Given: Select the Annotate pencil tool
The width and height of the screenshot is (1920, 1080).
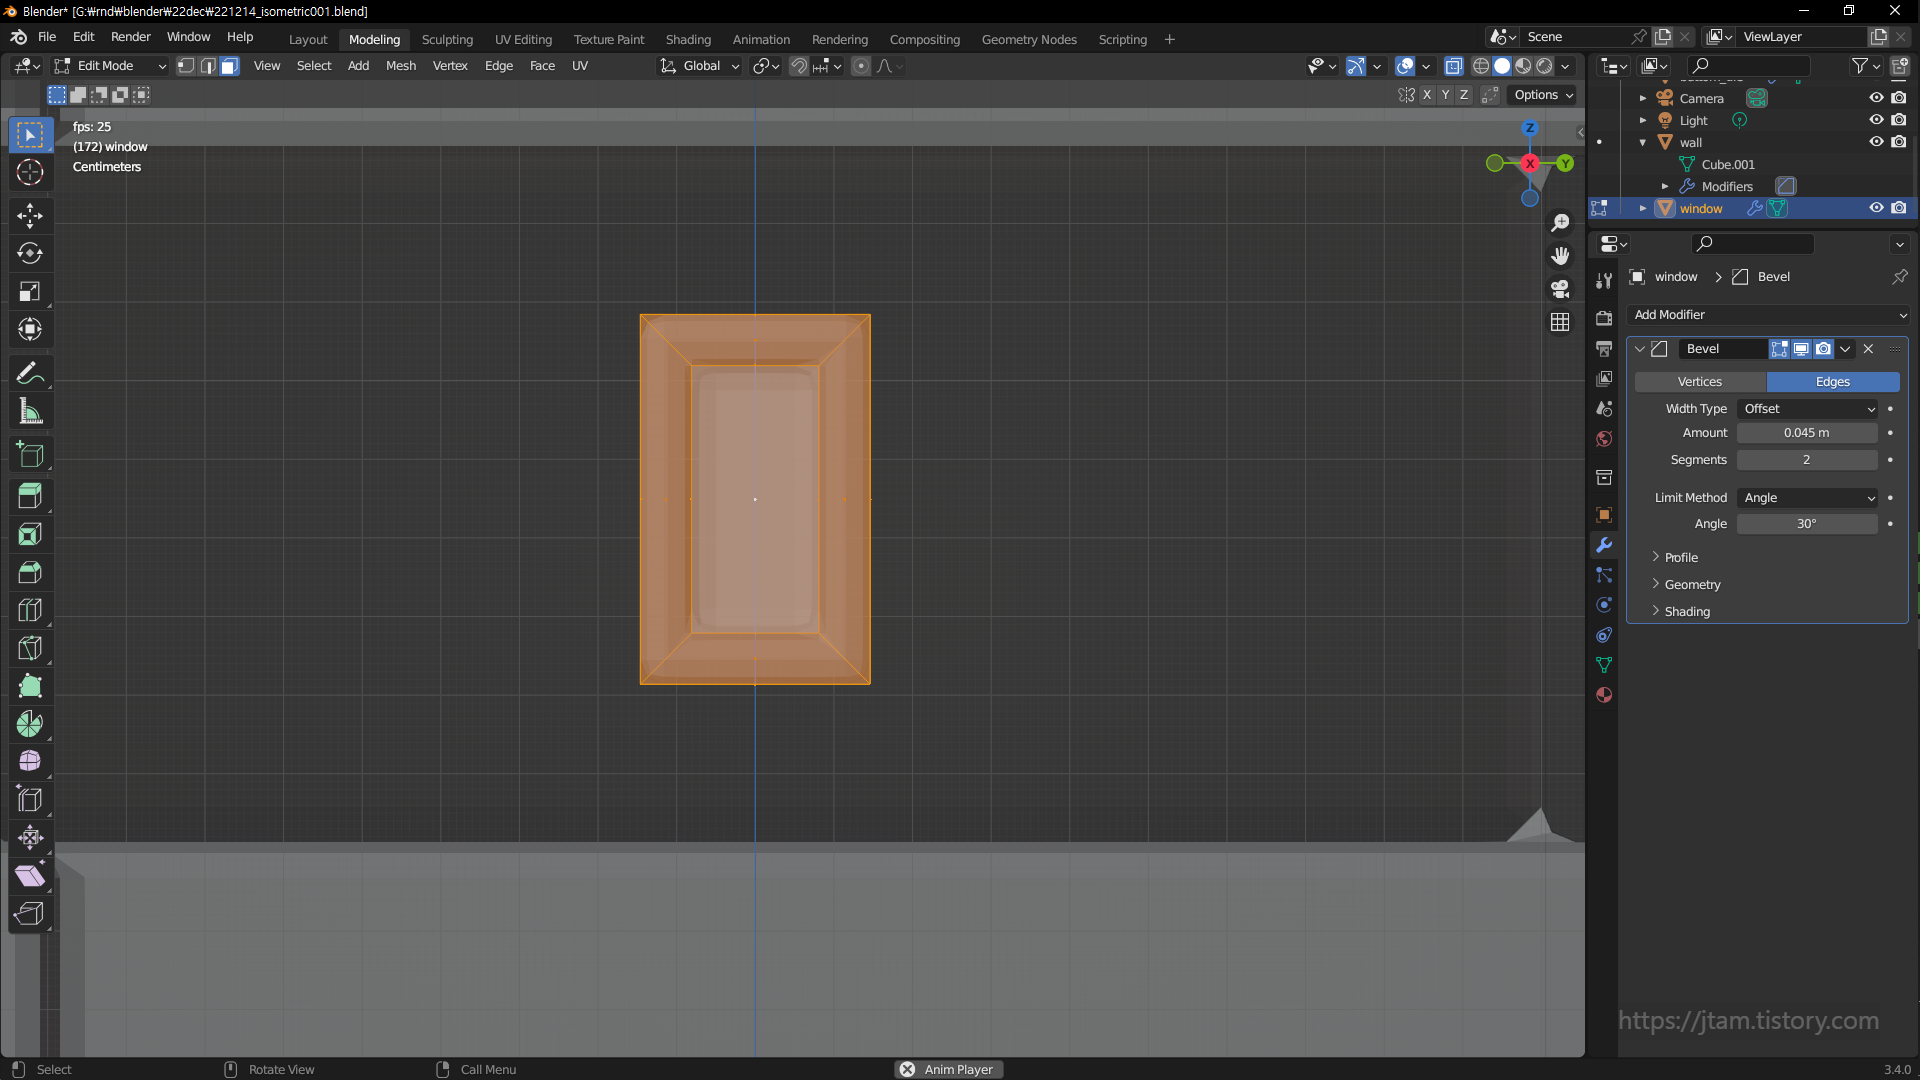Looking at the screenshot, I should [x=30, y=374].
